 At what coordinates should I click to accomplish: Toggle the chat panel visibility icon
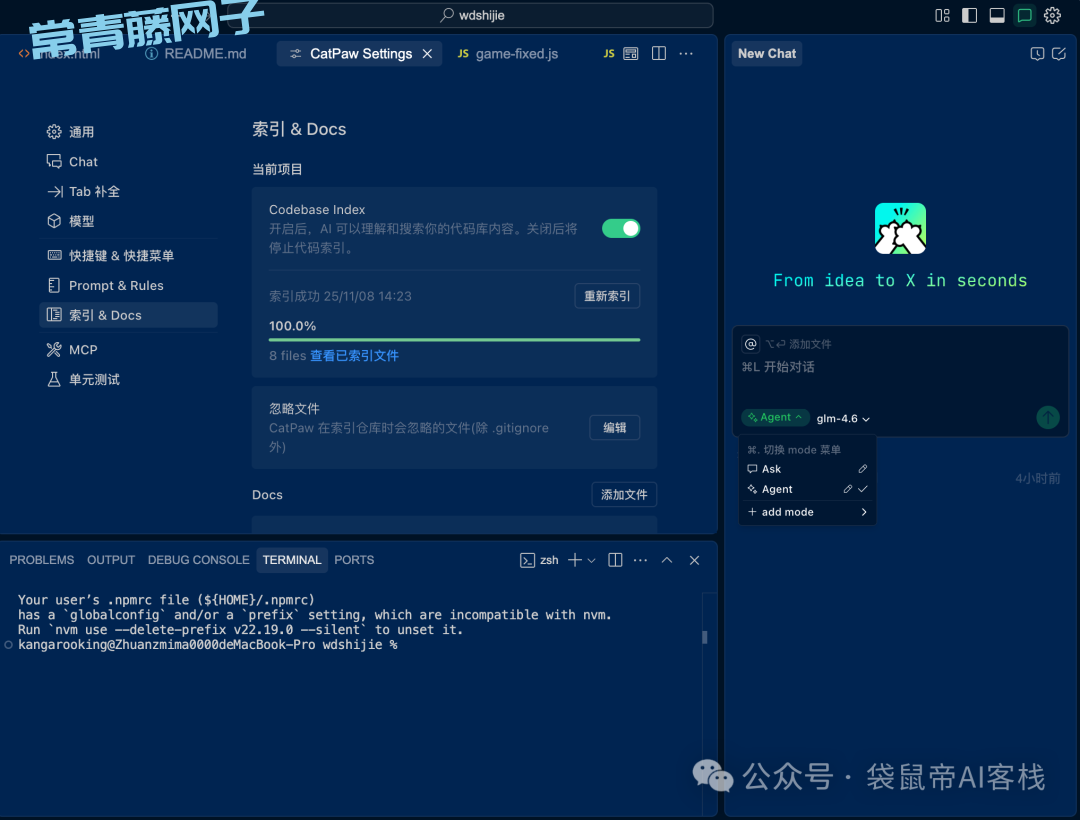tap(1024, 15)
